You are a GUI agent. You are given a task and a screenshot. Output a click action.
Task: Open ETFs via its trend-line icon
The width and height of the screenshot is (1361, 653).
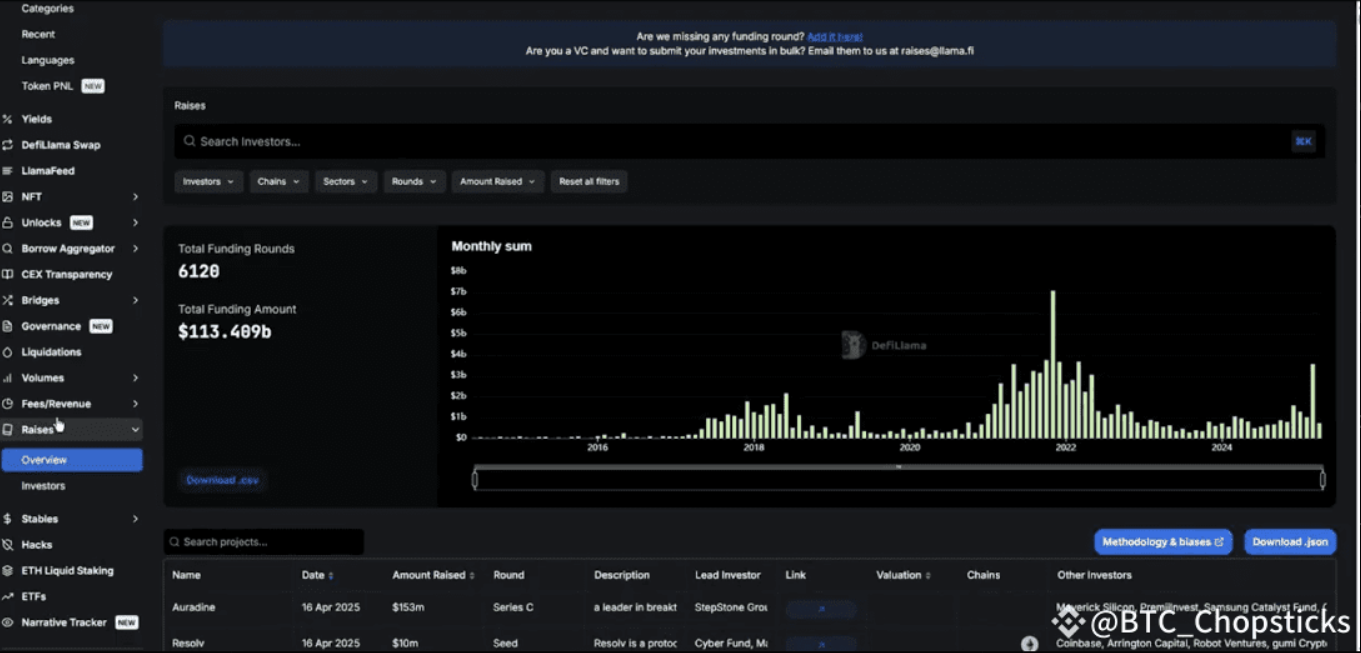[x=8, y=597]
